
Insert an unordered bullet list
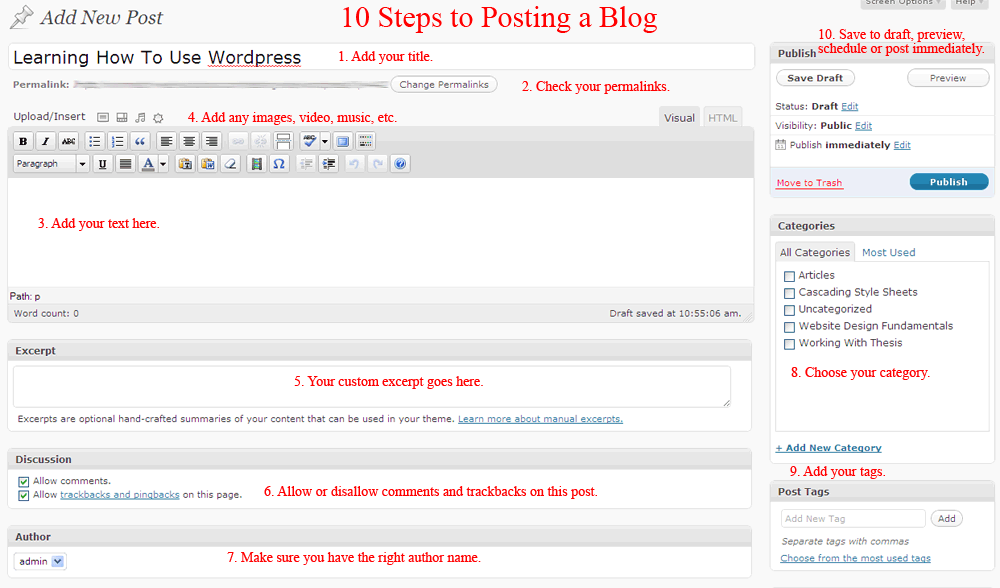click(94, 141)
